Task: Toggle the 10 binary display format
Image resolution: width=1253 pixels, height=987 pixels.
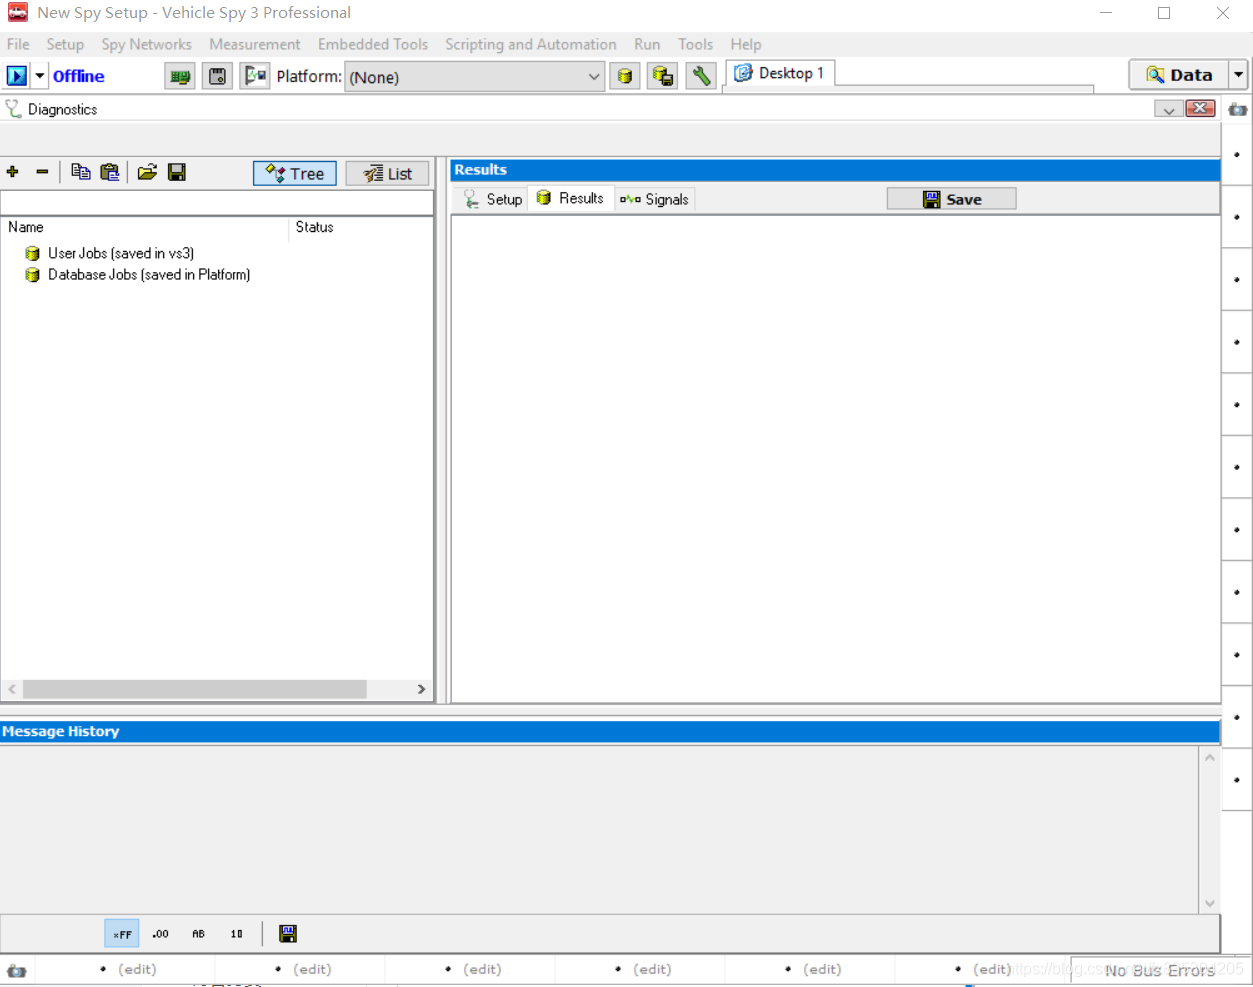Action: point(236,934)
